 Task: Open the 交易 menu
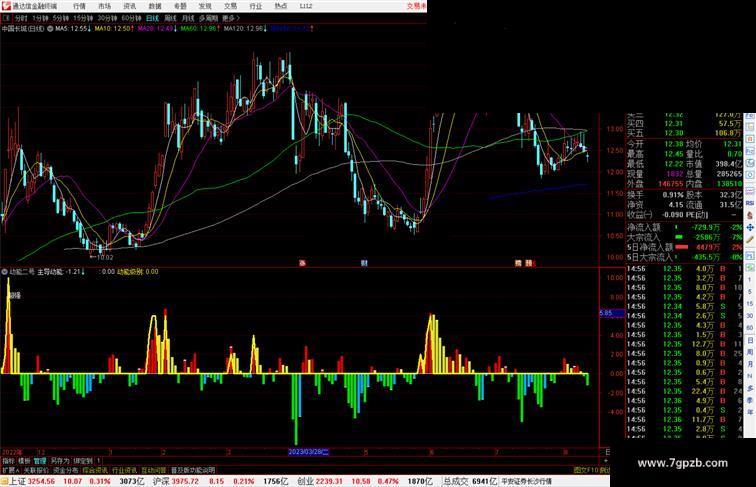click(x=230, y=6)
